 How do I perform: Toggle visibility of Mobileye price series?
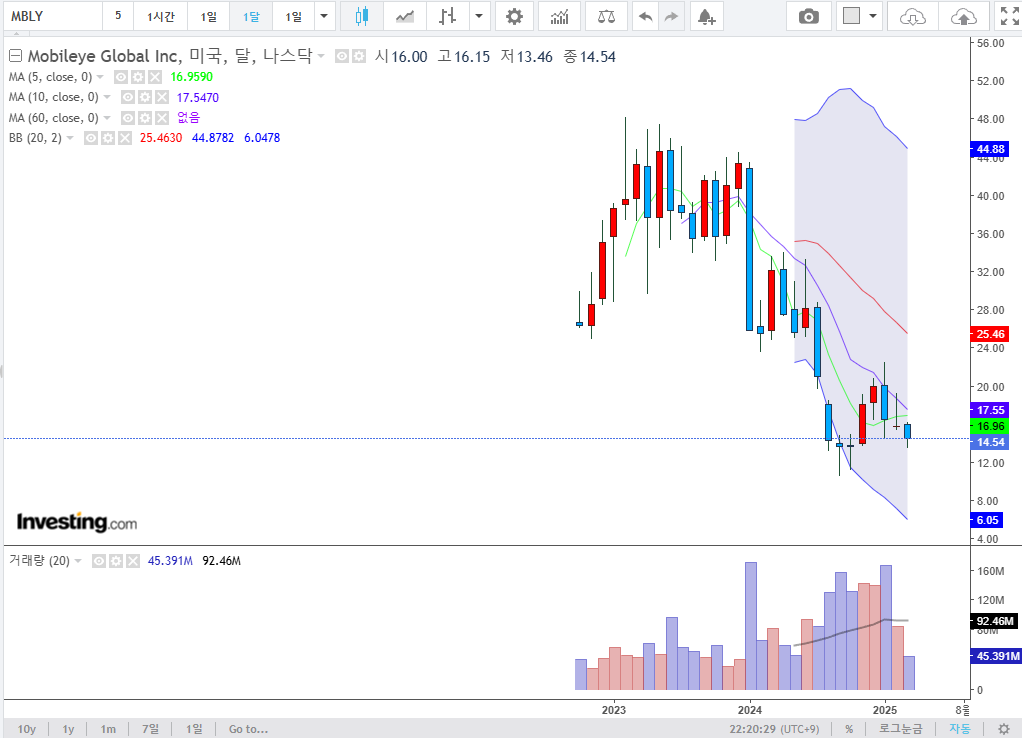tap(342, 57)
